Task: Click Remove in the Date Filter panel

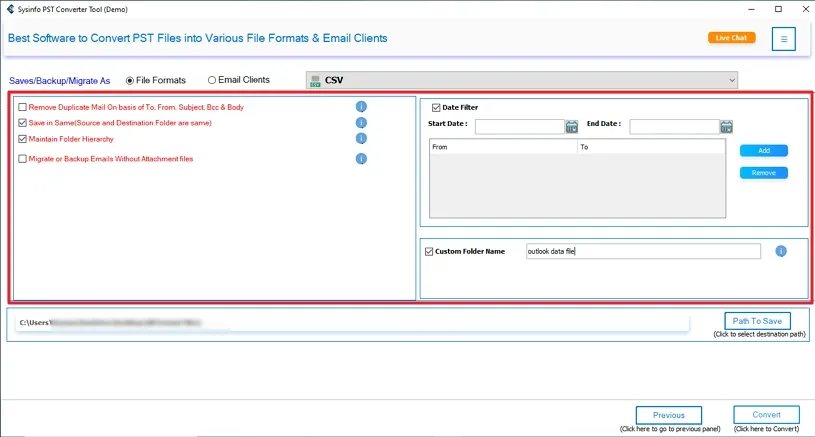Action: [764, 173]
